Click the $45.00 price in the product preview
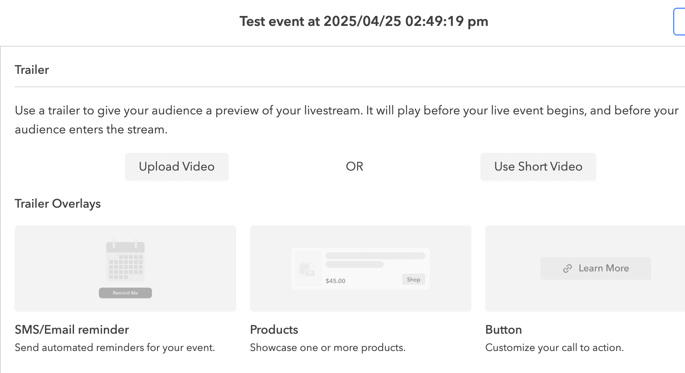This screenshot has width=685, height=373. tap(335, 281)
